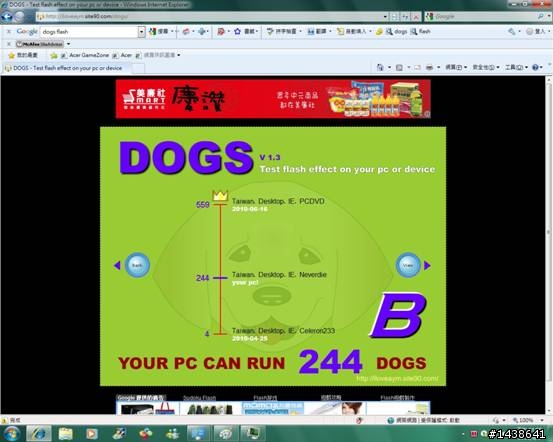Click the Add to Favorites Bar star icon
553x442 pixels.
(54, 55)
